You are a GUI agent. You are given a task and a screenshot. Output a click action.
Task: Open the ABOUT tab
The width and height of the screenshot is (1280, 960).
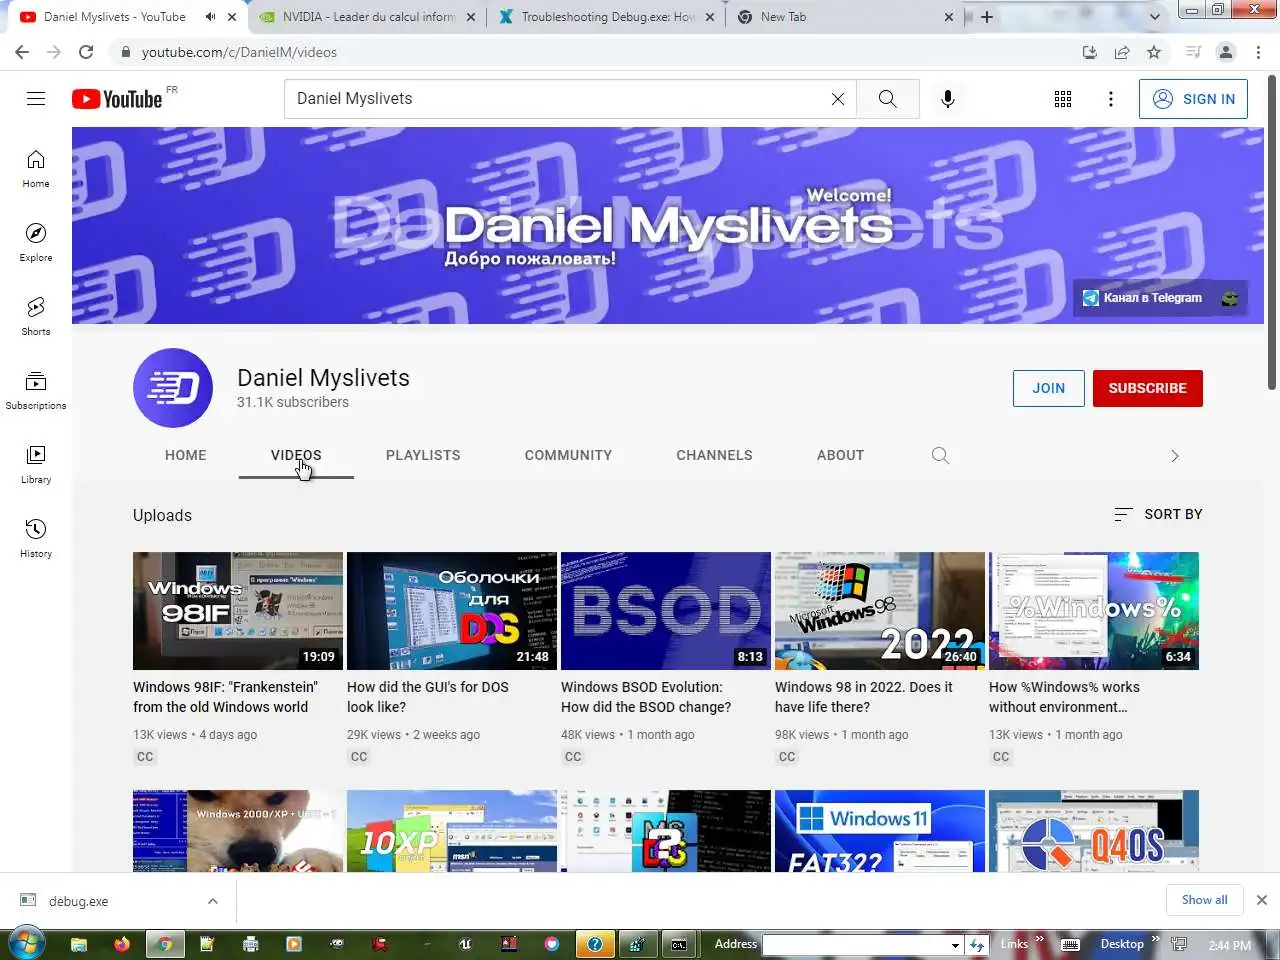(840, 455)
